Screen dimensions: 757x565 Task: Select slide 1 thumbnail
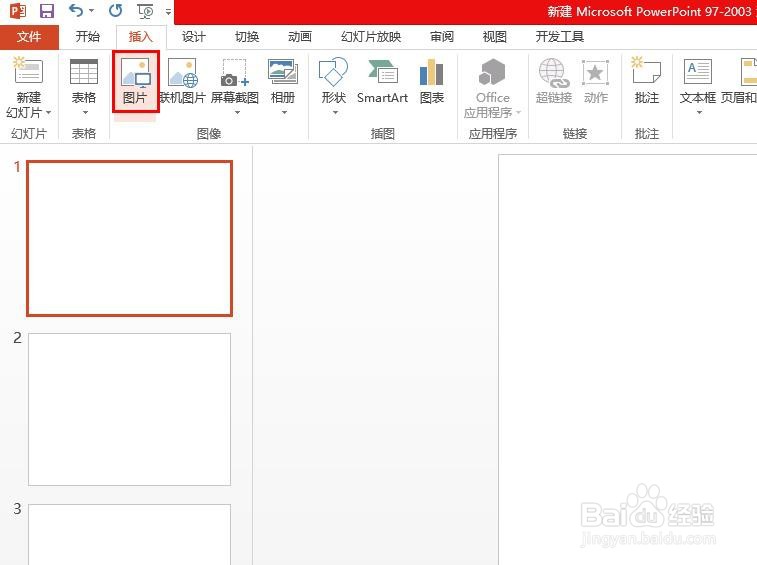click(x=129, y=239)
